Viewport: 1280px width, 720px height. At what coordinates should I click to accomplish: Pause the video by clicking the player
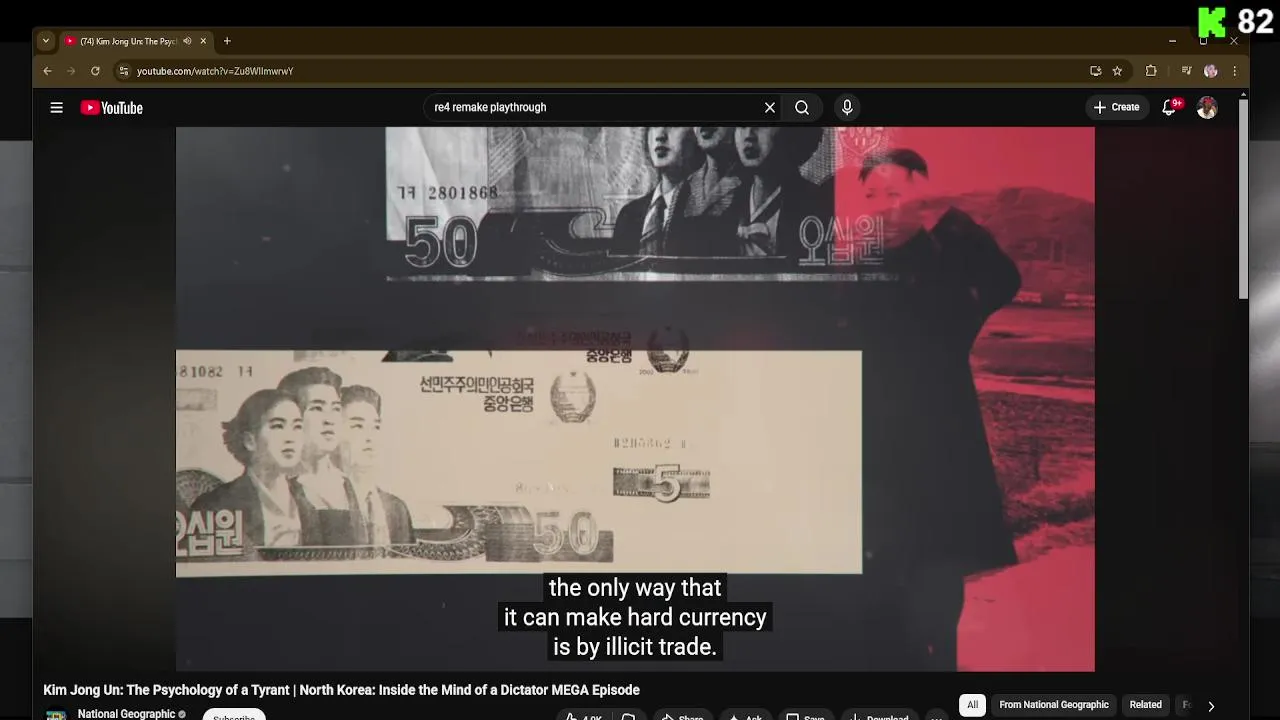pyautogui.click(x=635, y=398)
